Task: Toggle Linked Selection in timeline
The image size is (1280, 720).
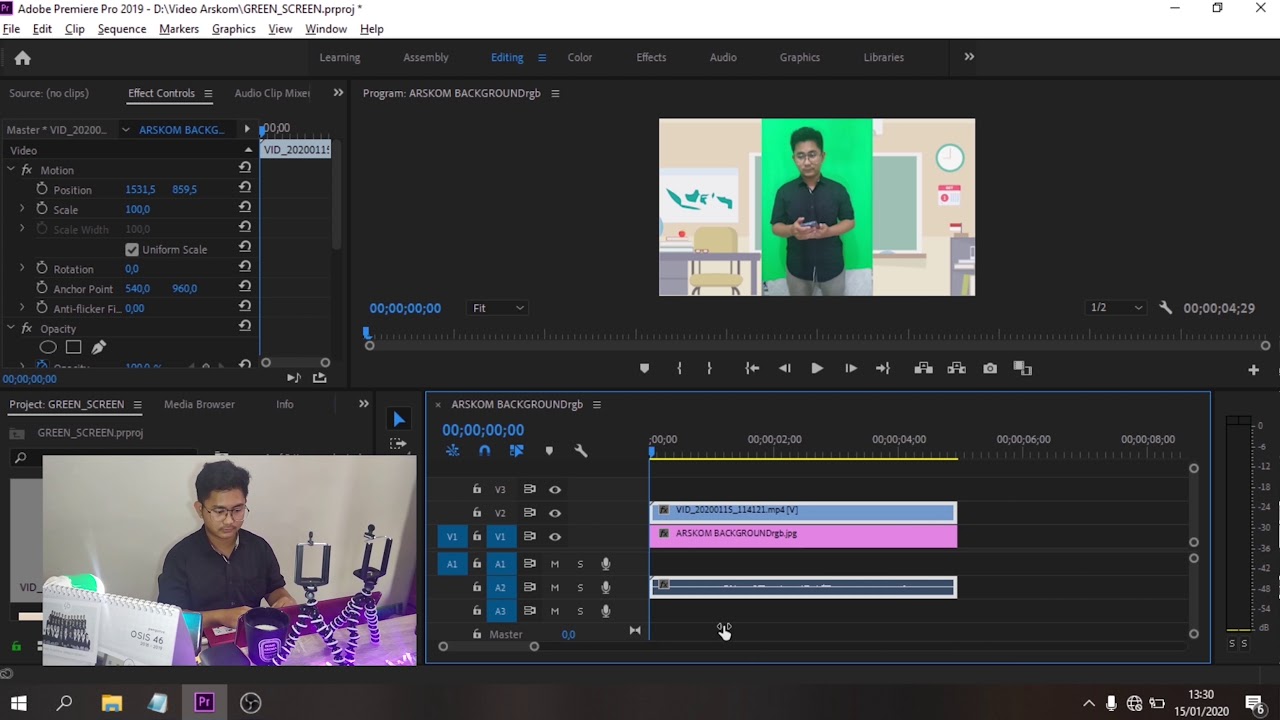Action: point(516,451)
